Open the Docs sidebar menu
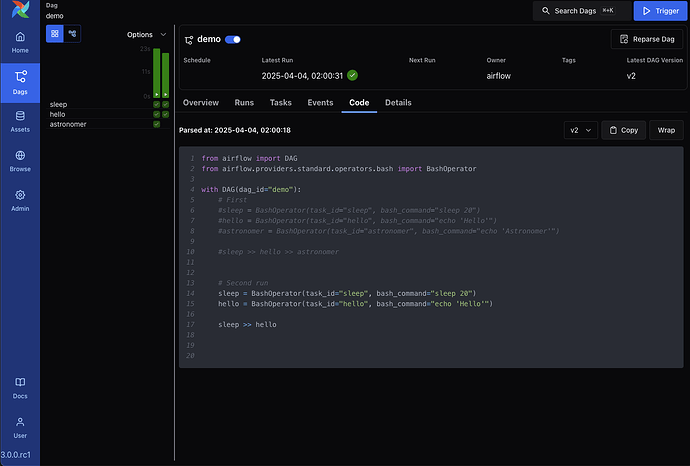 20,388
